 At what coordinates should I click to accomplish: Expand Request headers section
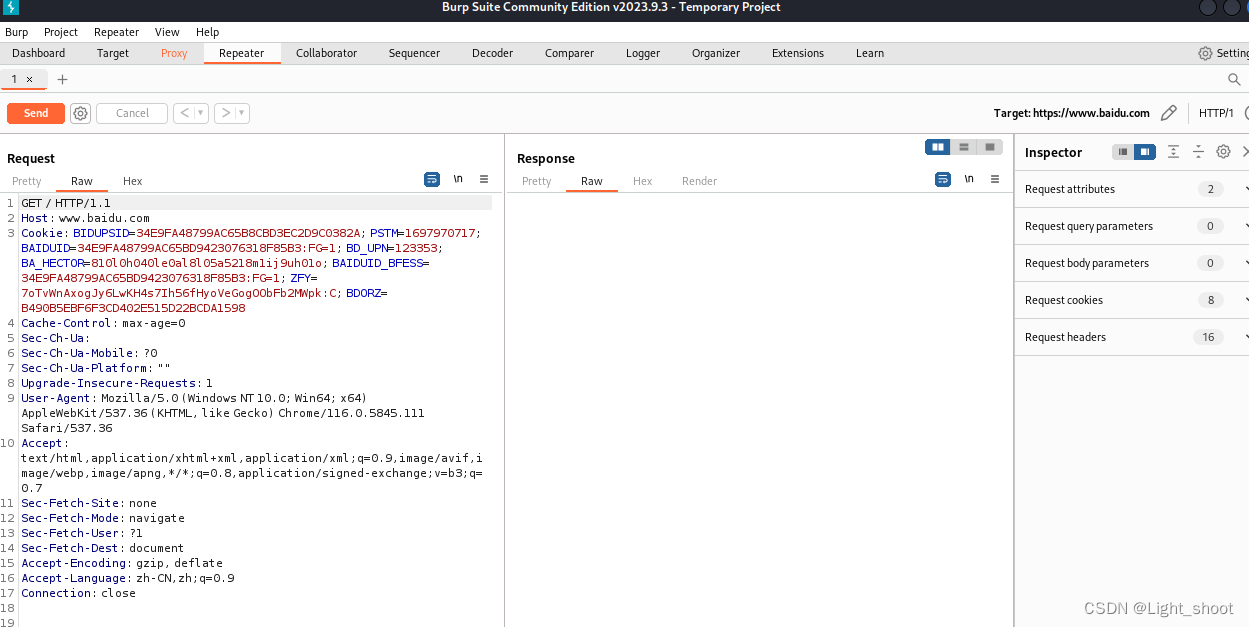tap(1132, 337)
